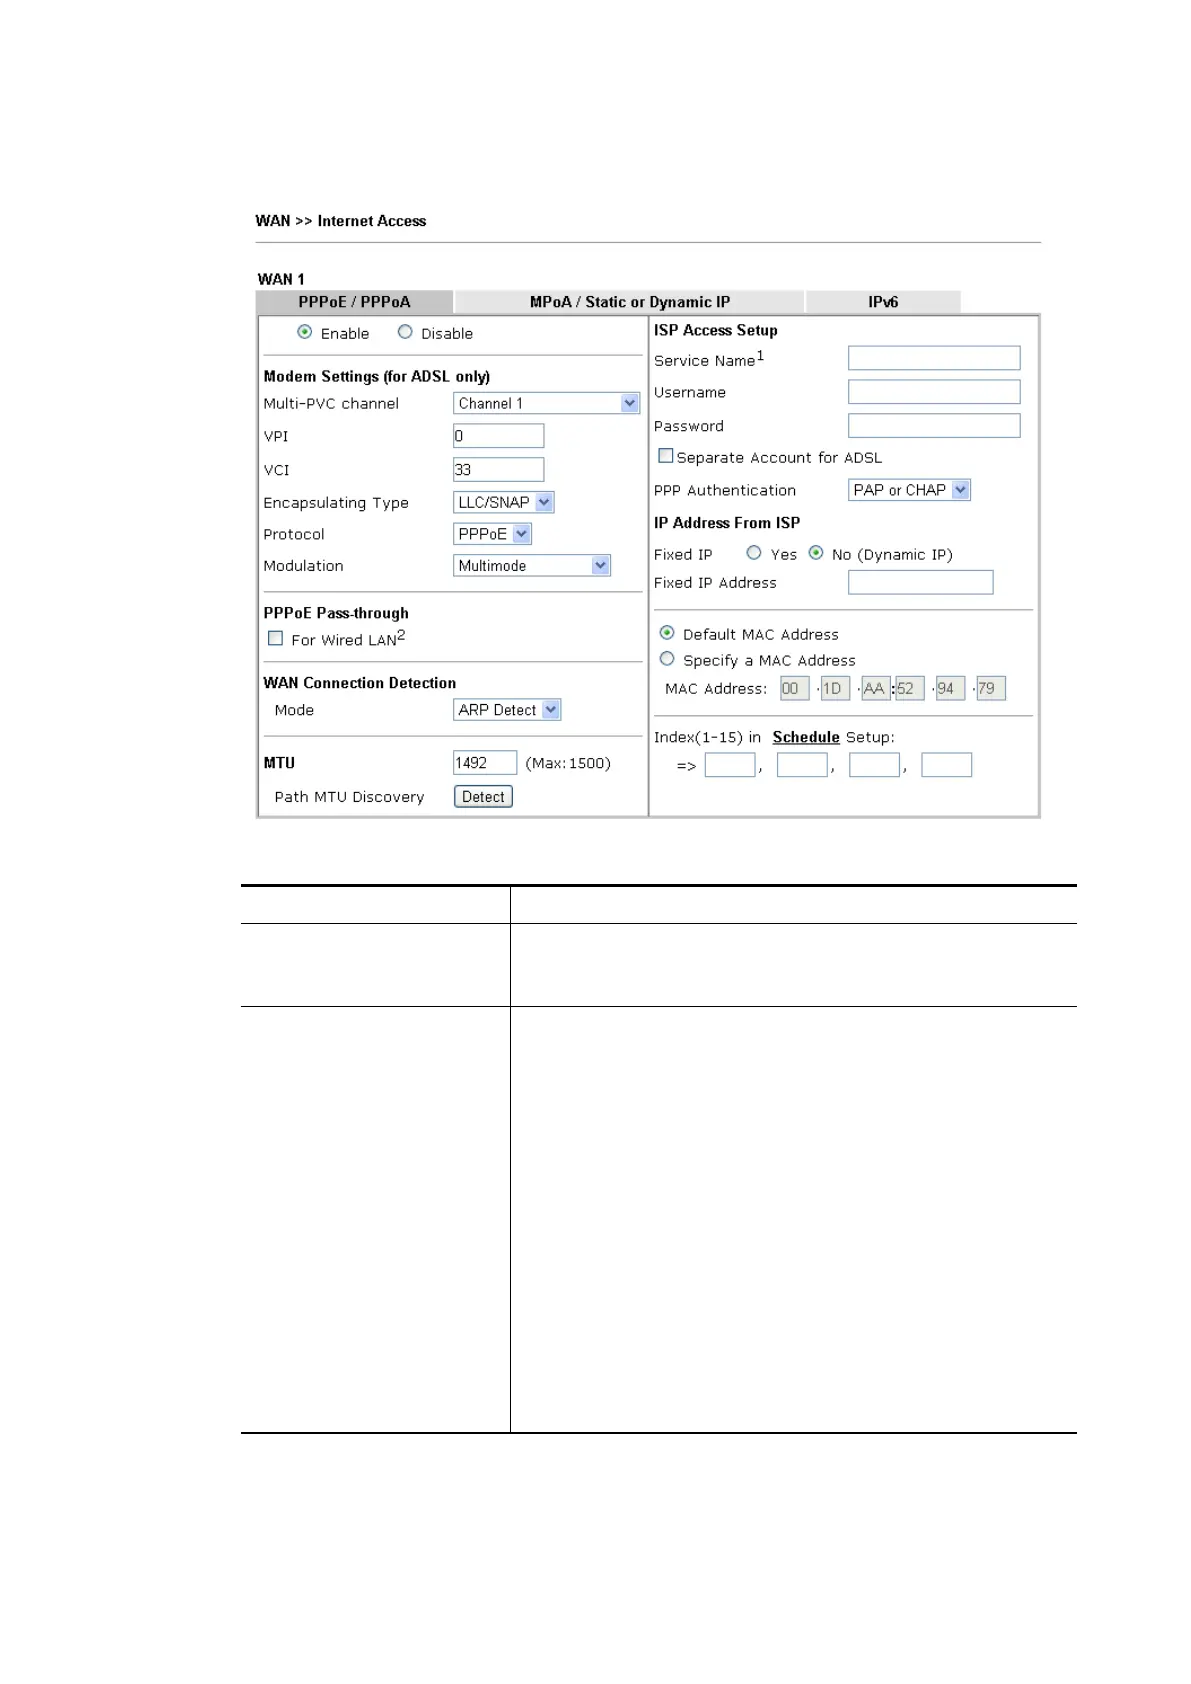Select the Disable radio button

click(405, 332)
